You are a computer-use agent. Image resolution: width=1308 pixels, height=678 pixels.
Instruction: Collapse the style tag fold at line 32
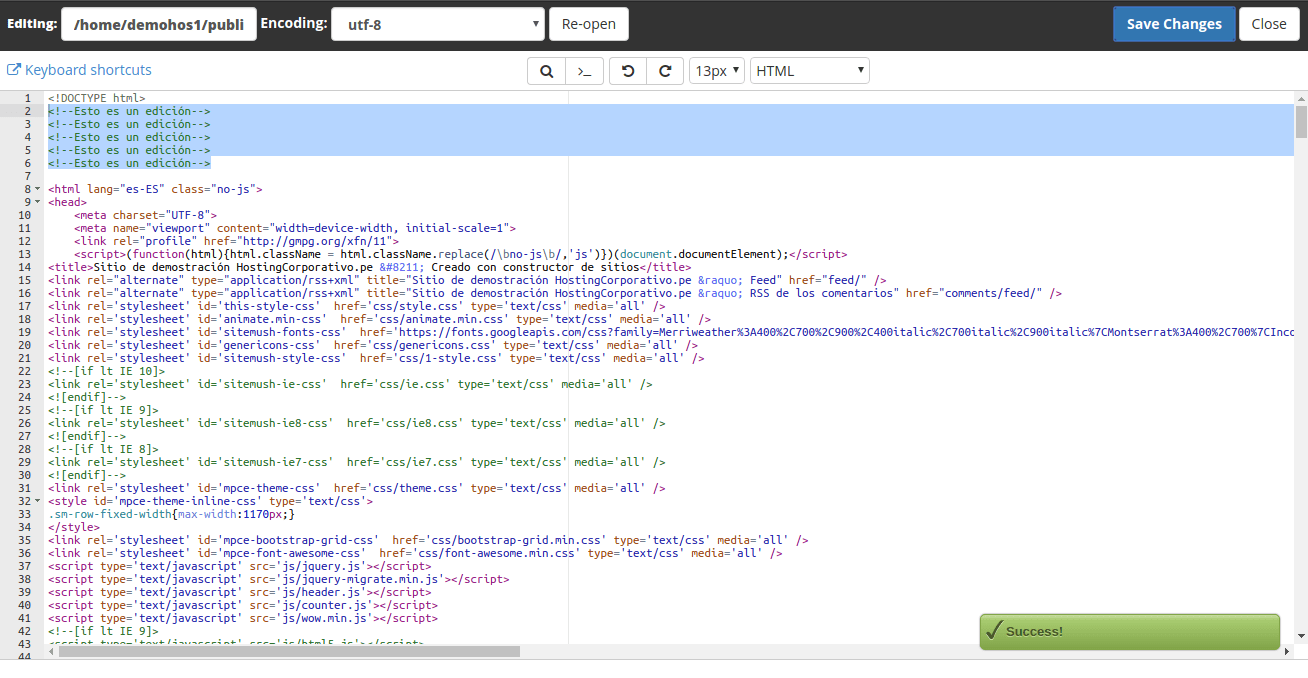[38, 501]
